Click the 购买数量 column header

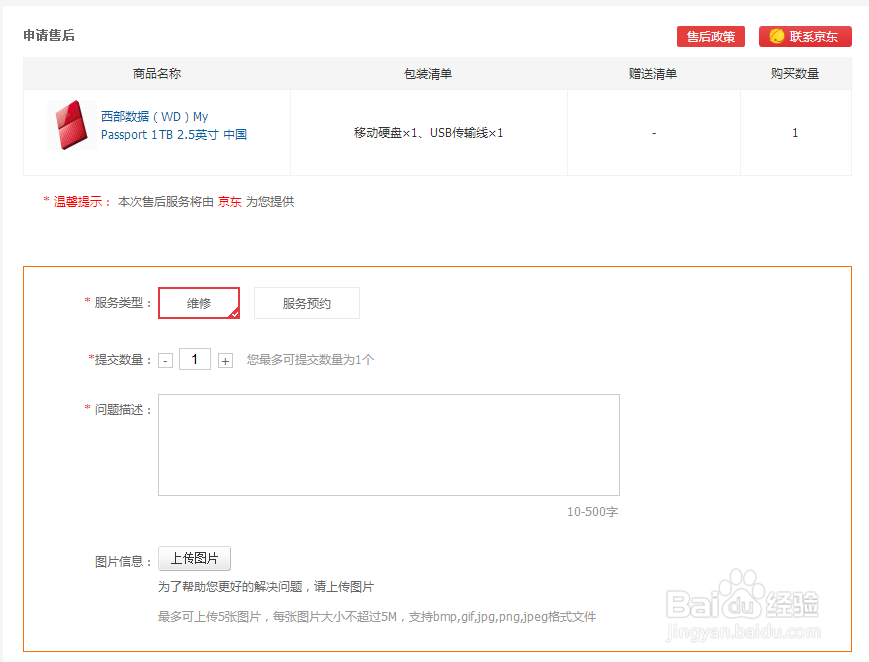coord(795,74)
